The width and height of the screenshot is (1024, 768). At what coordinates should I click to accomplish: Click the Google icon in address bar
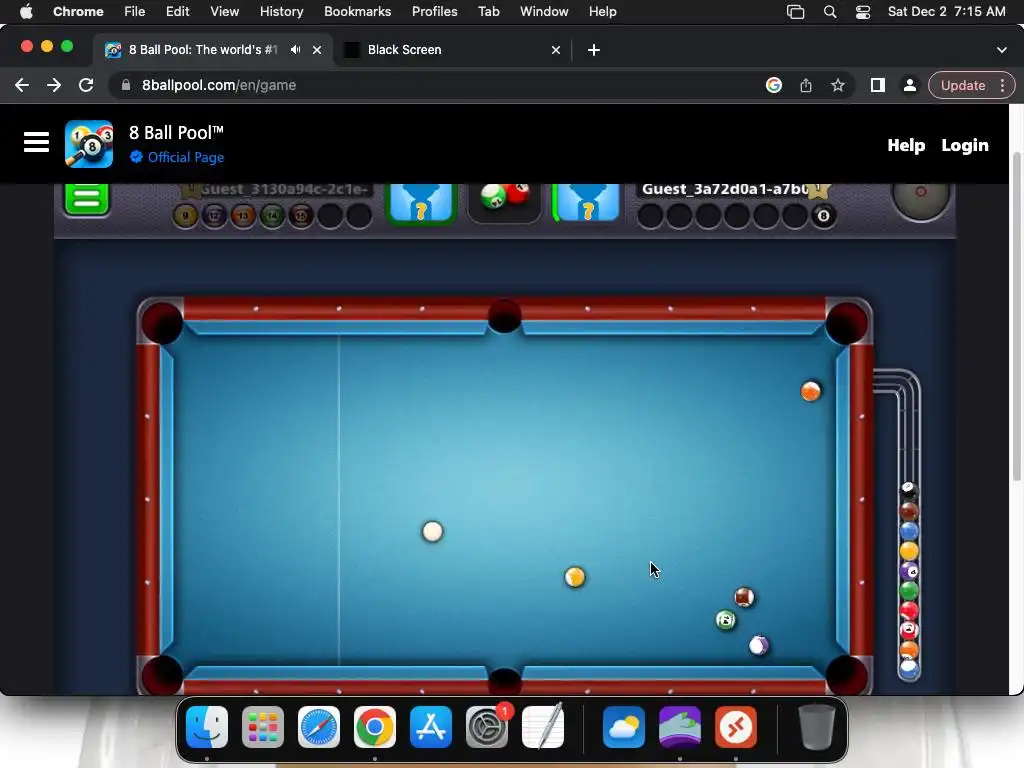(774, 85)
